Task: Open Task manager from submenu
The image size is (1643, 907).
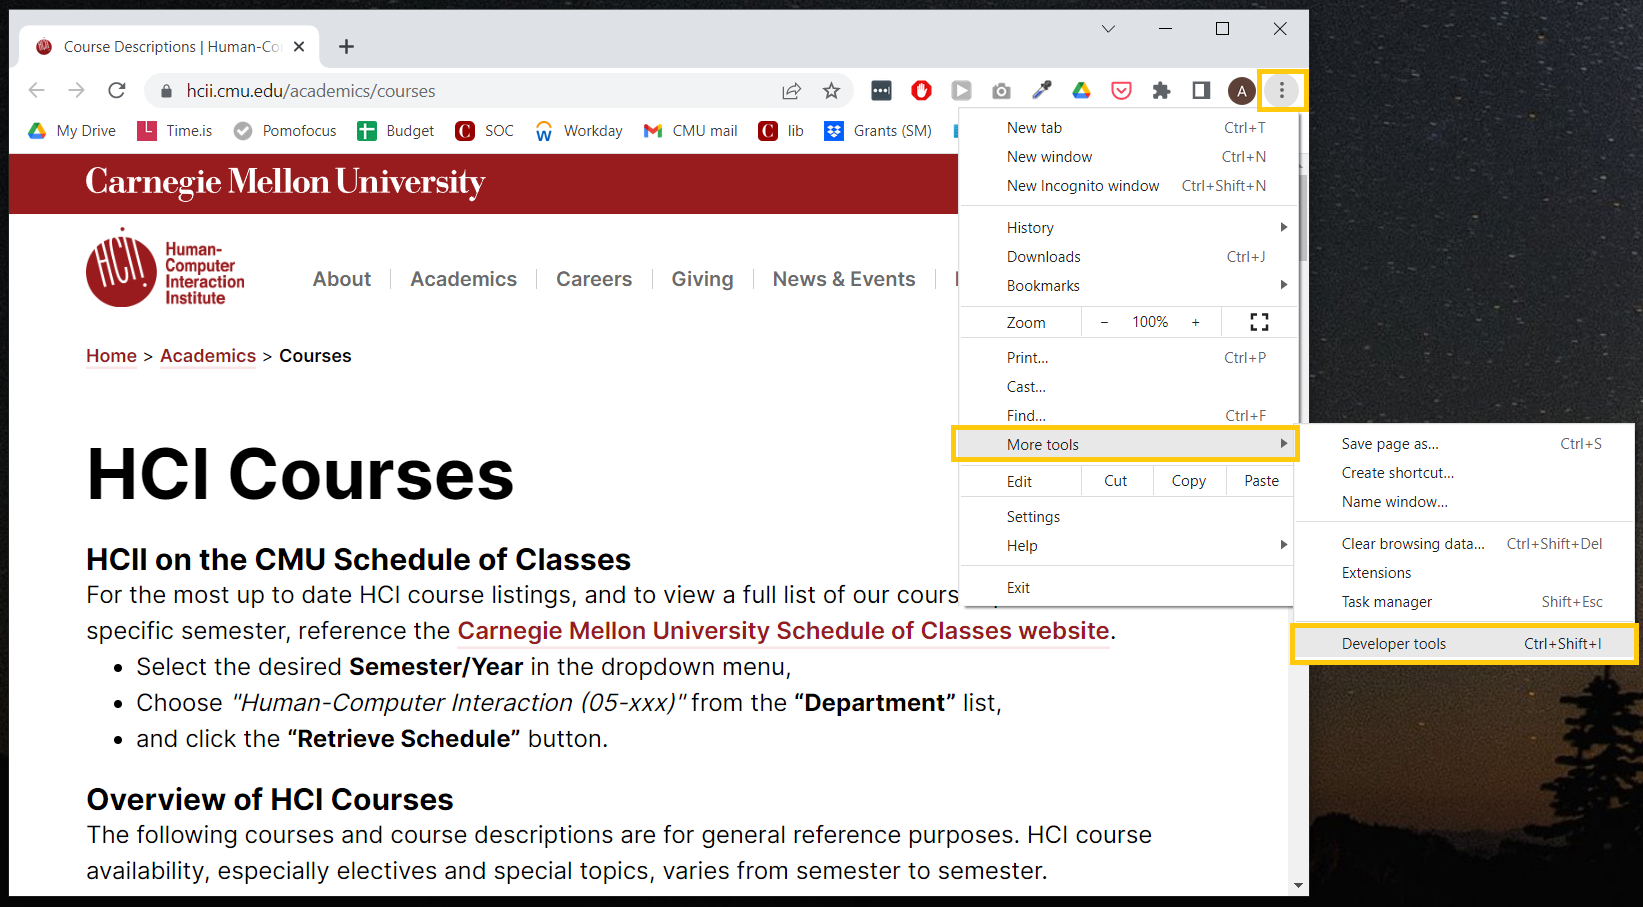Action: click(x=1465, y=602)
